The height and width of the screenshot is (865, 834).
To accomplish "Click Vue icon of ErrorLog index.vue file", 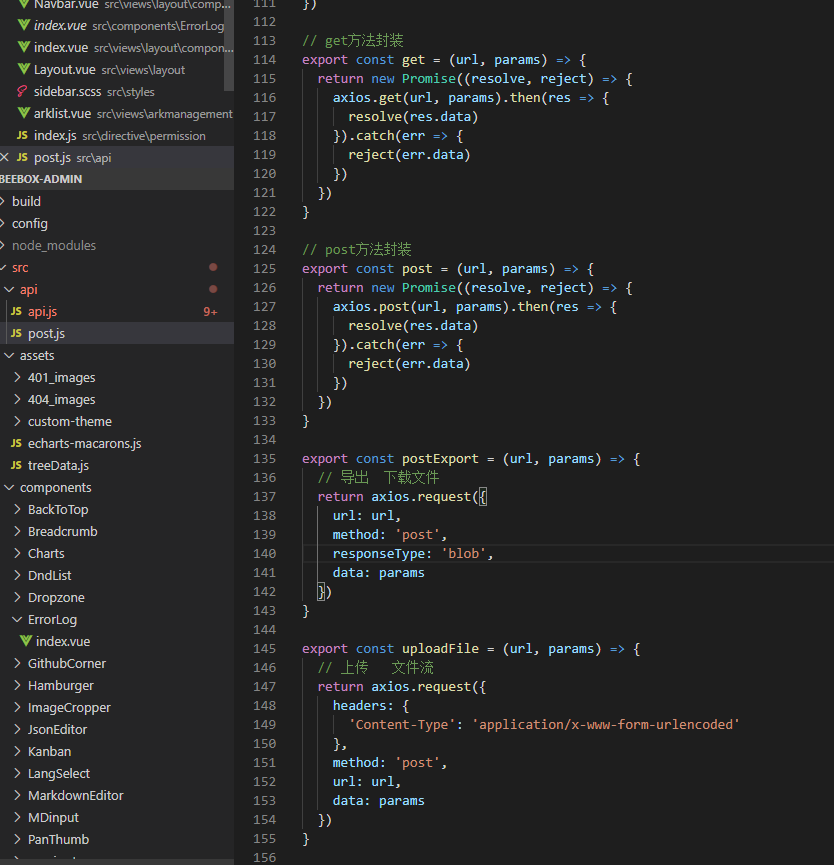I will pos(24,642).
